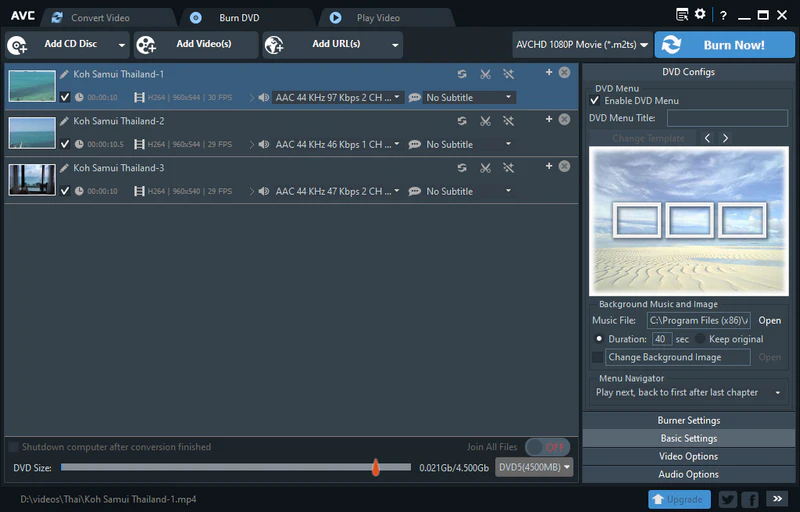Viewport: 800px width, 512px height.
Task: Click the scissors cut icon for Koh Samui Thailand-1
Action: point(485,74)
